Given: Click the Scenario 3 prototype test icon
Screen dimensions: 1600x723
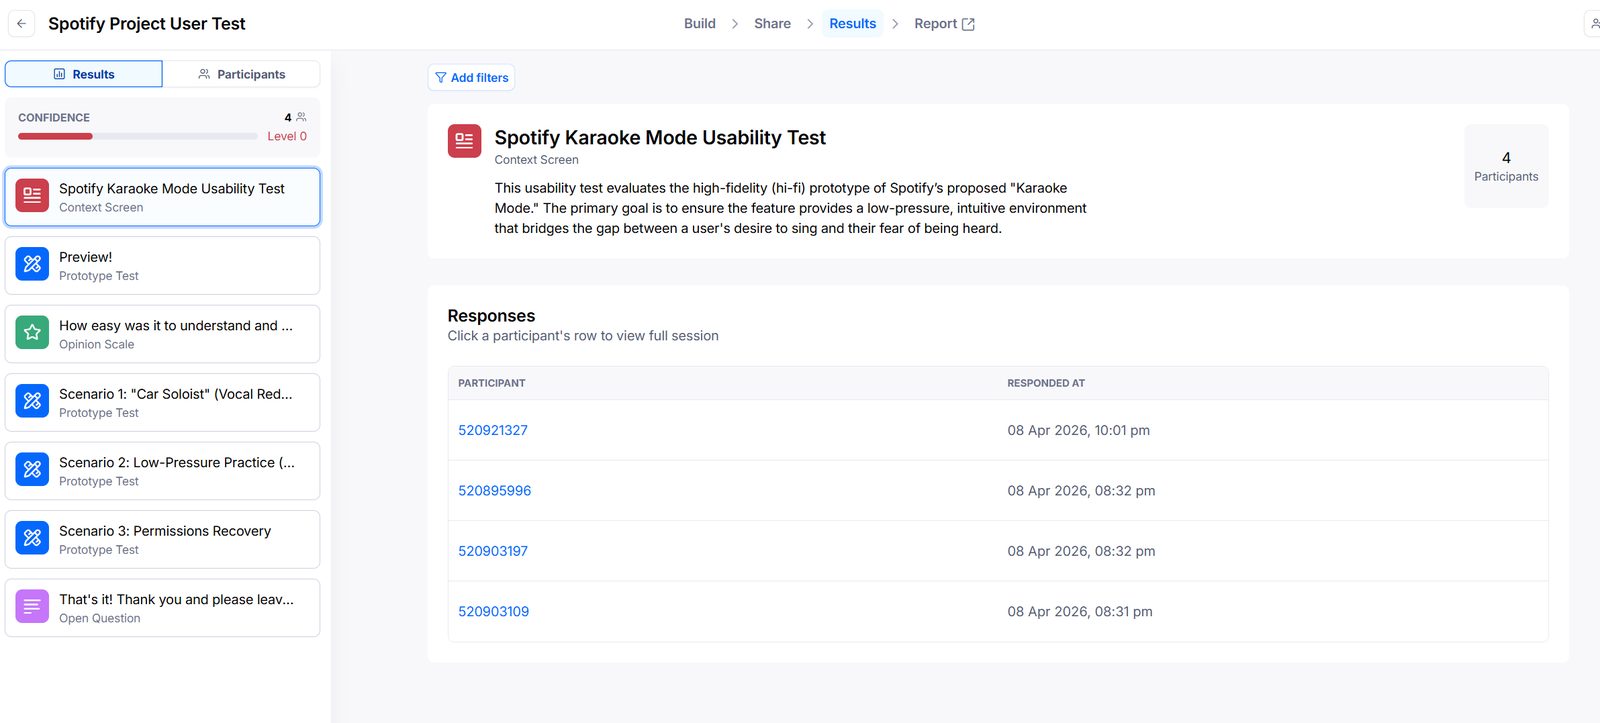Looking at the screenshot, I should coord(32,538).
